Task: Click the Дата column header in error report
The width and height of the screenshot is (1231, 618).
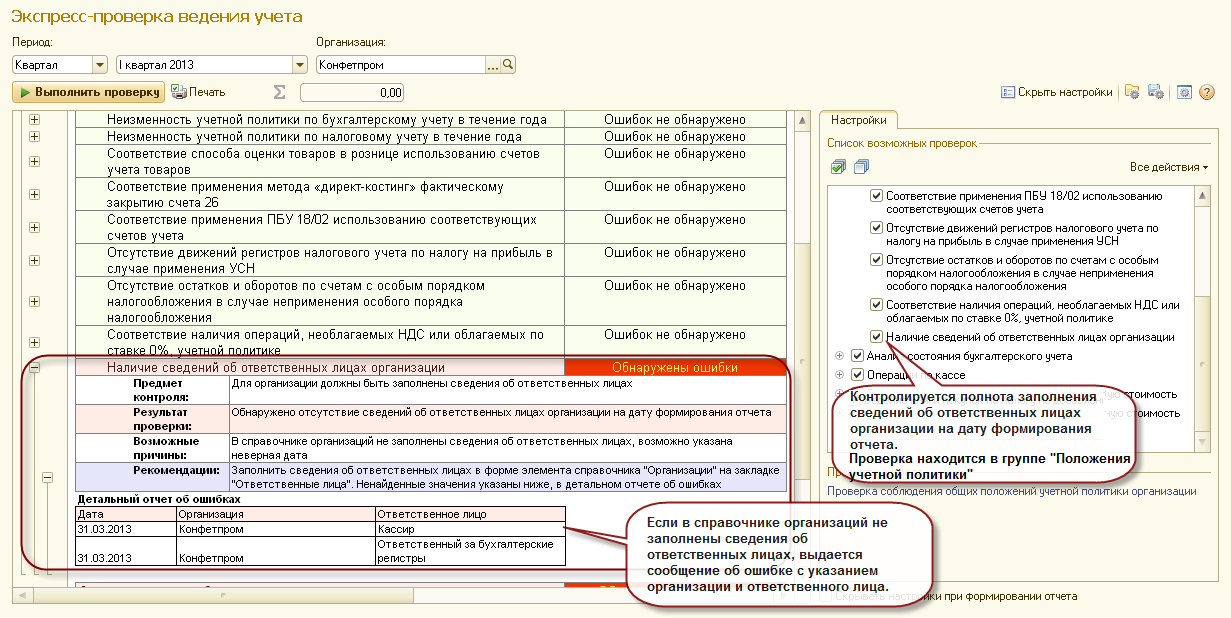Action: 126,514
